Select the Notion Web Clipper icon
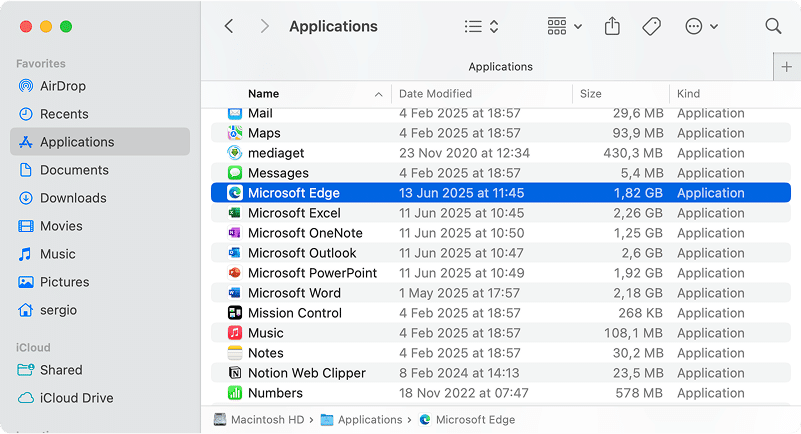 tap(234, 373)
